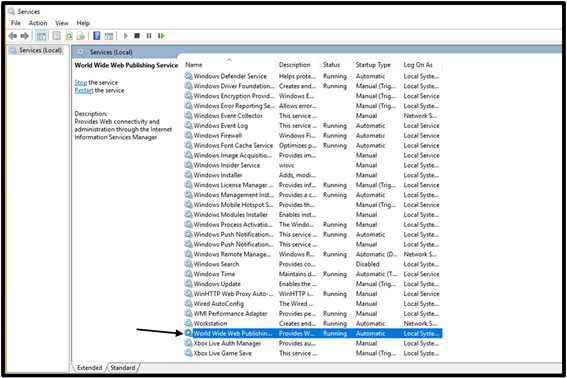Select Windows Process Activation service row
567x378 pixels.
(313, 224)
